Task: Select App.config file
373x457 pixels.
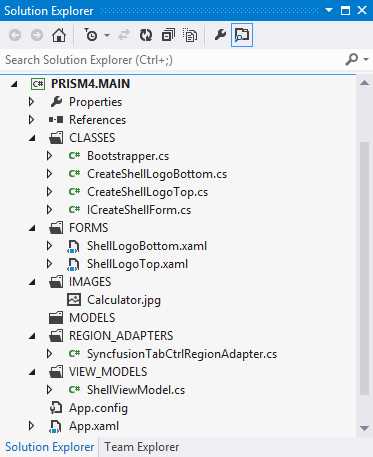Action: pyautogui.click(x=98, y=408)
